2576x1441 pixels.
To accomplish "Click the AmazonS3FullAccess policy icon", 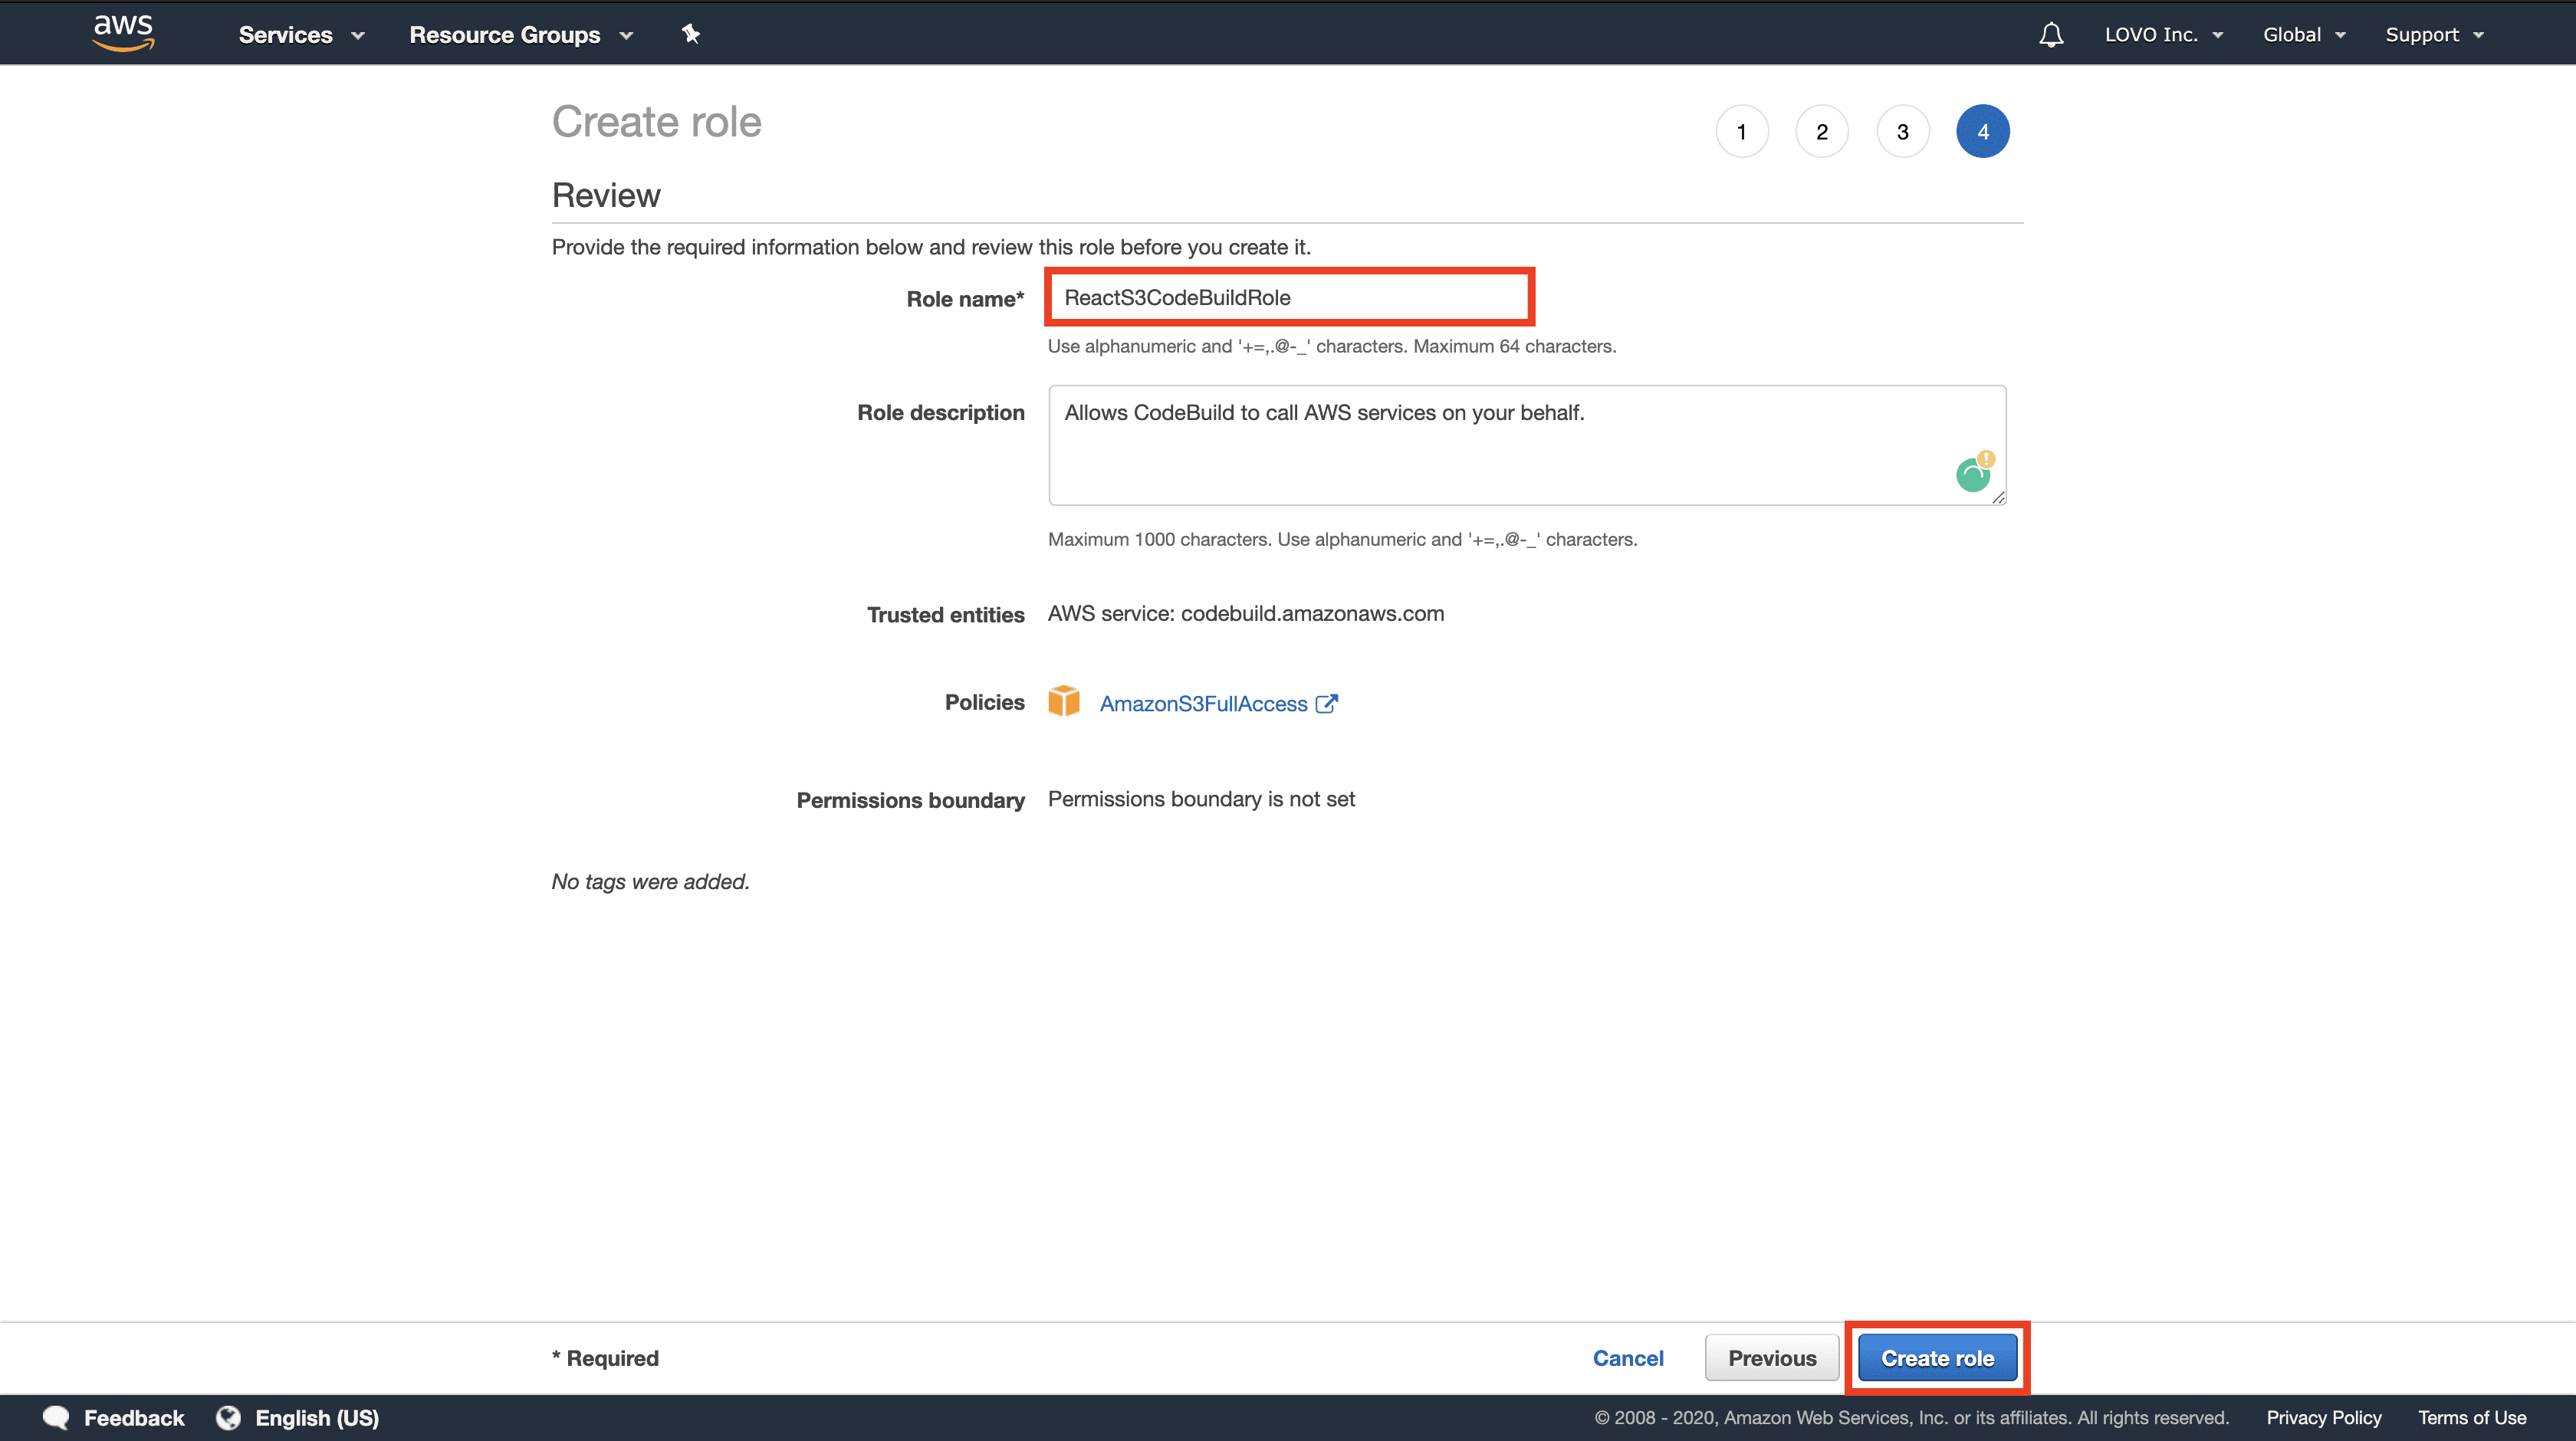I will [x=1062, y=704].
